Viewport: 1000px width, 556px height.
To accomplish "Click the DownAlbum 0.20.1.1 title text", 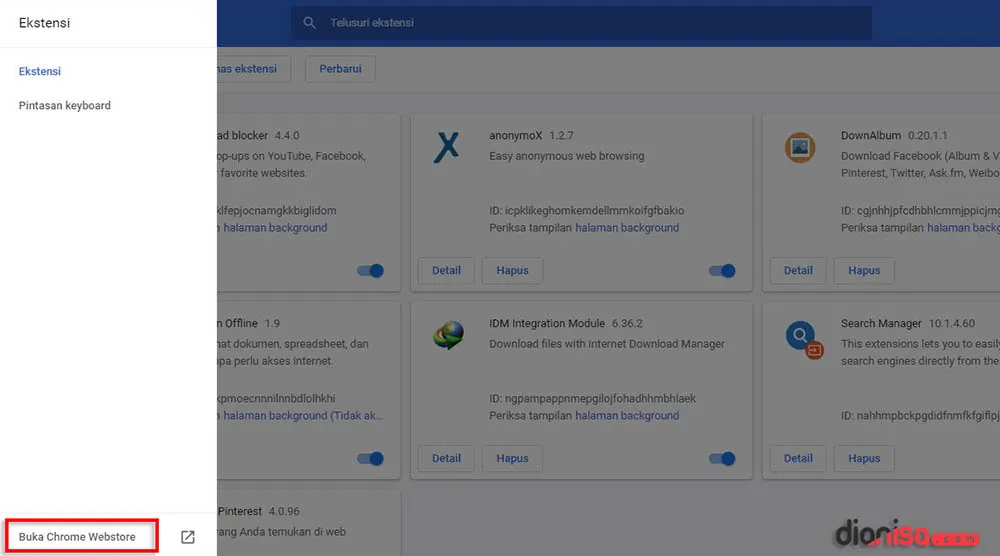I will (894, 135).
